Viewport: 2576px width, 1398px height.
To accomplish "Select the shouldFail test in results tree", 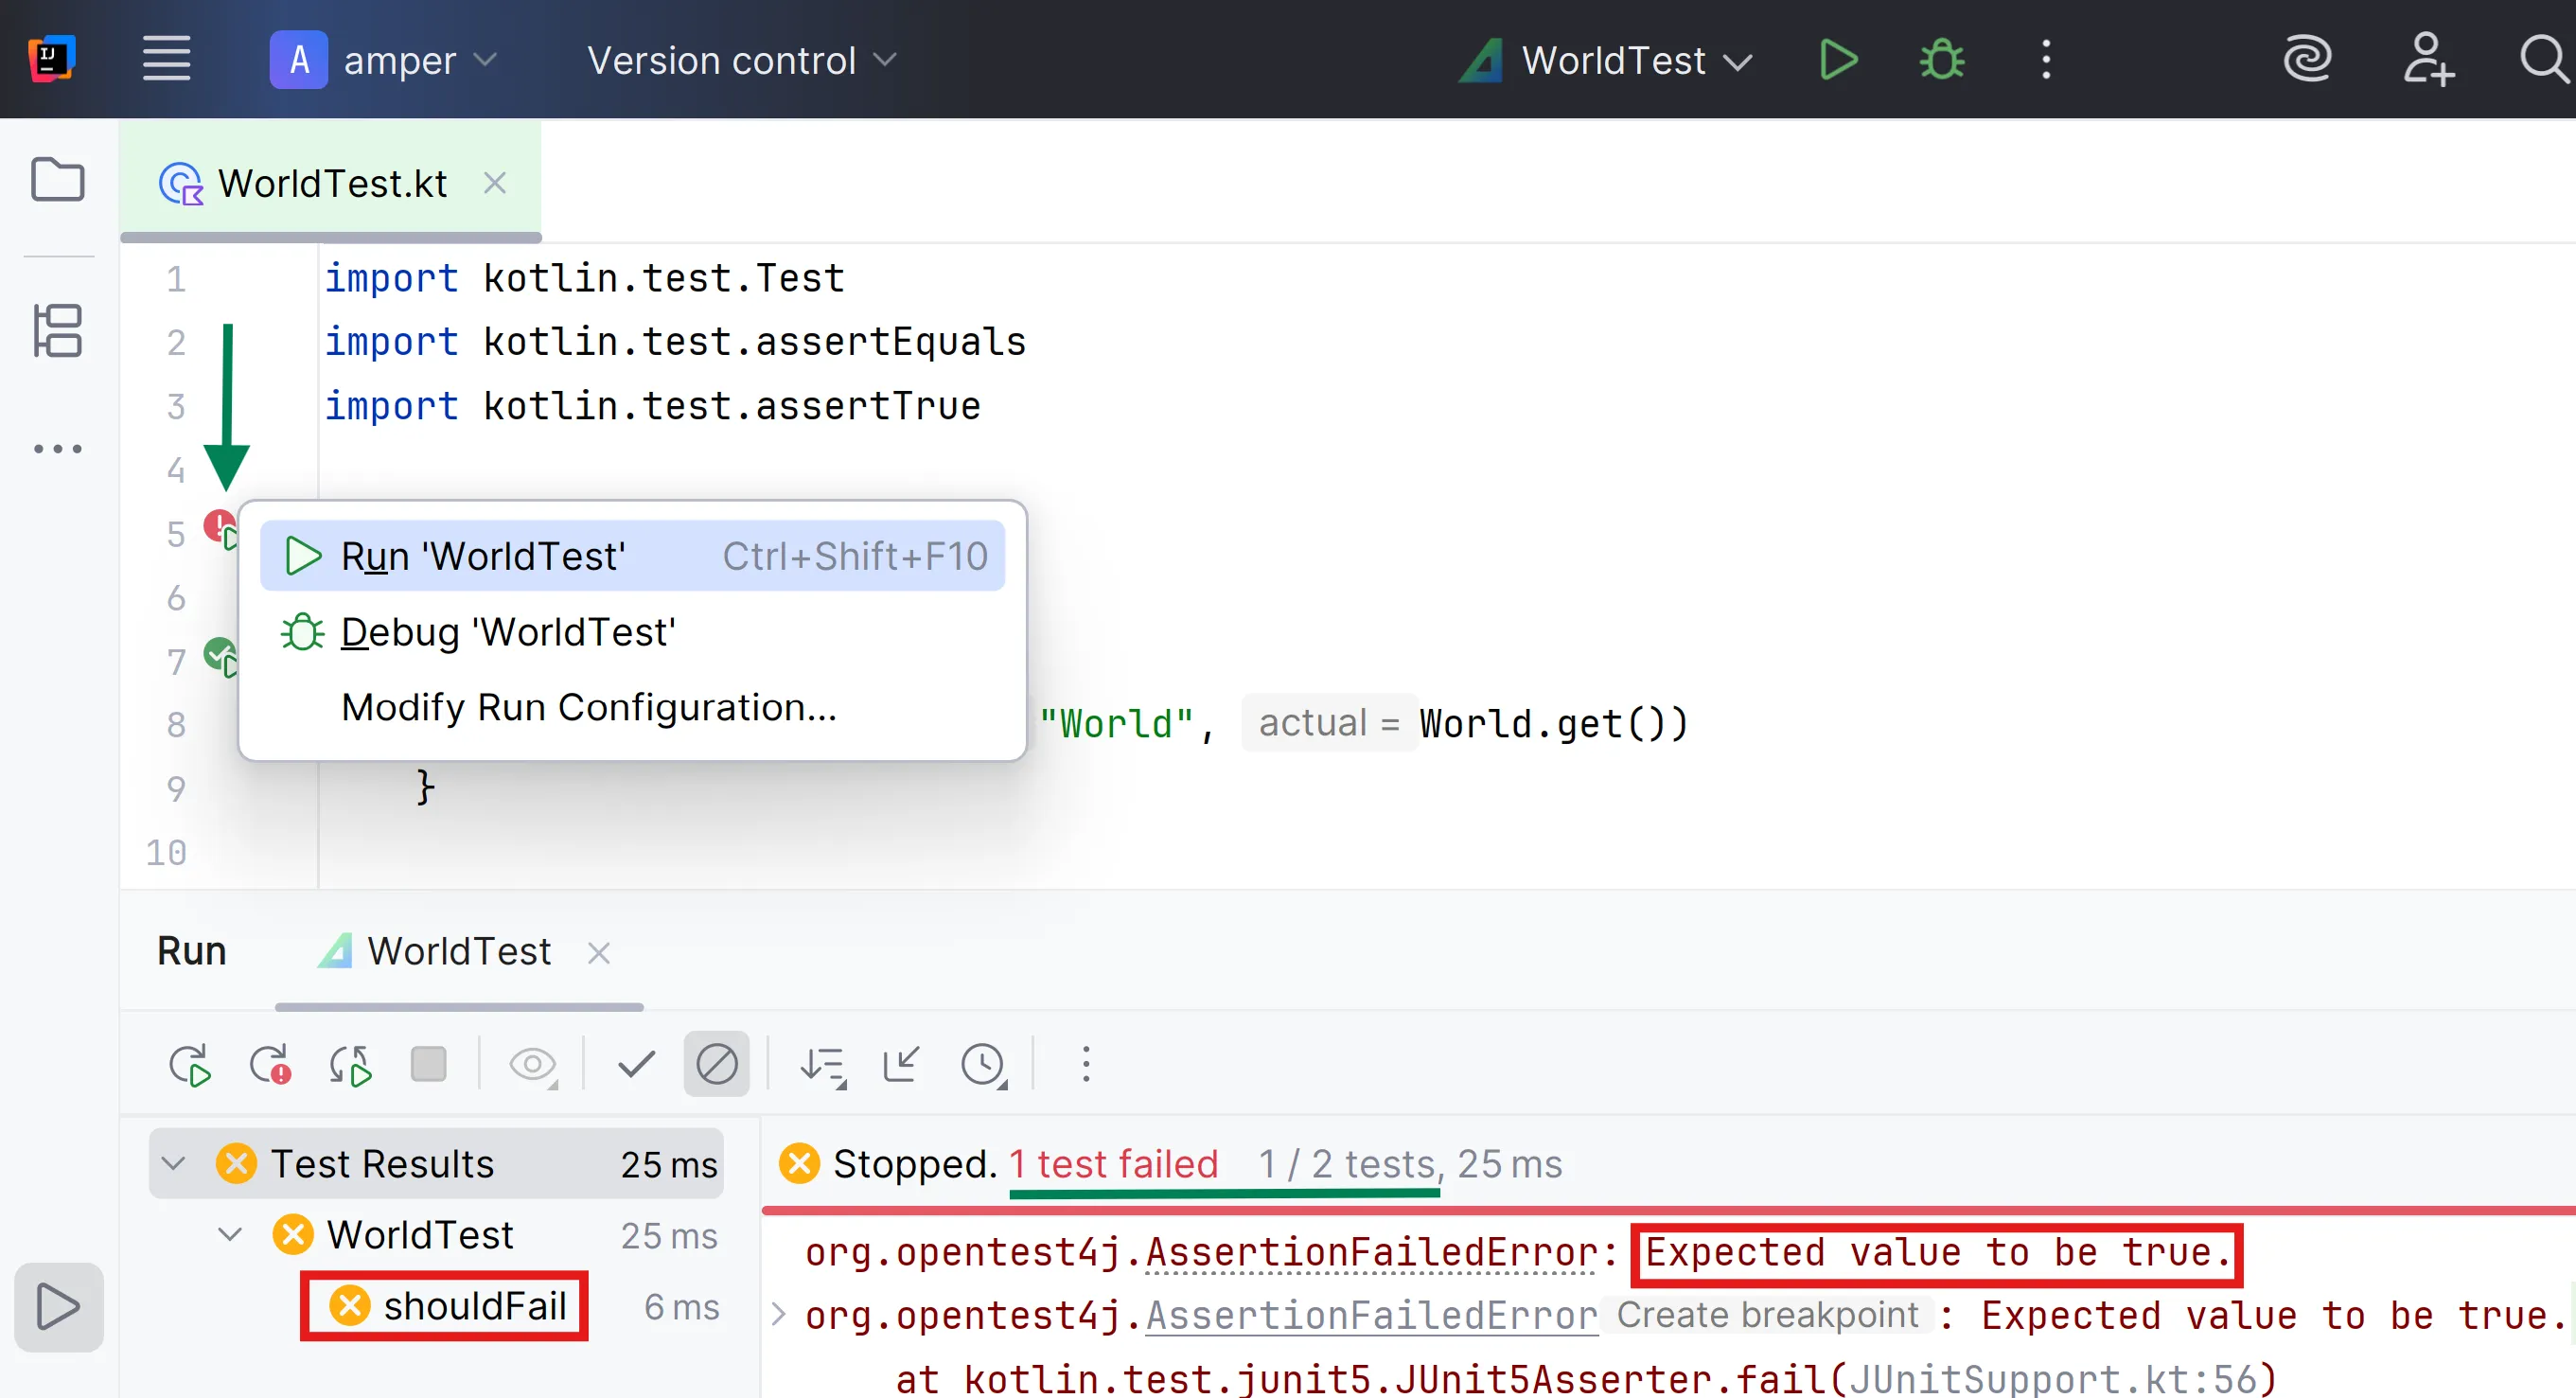I will (x=474, y=1306).
